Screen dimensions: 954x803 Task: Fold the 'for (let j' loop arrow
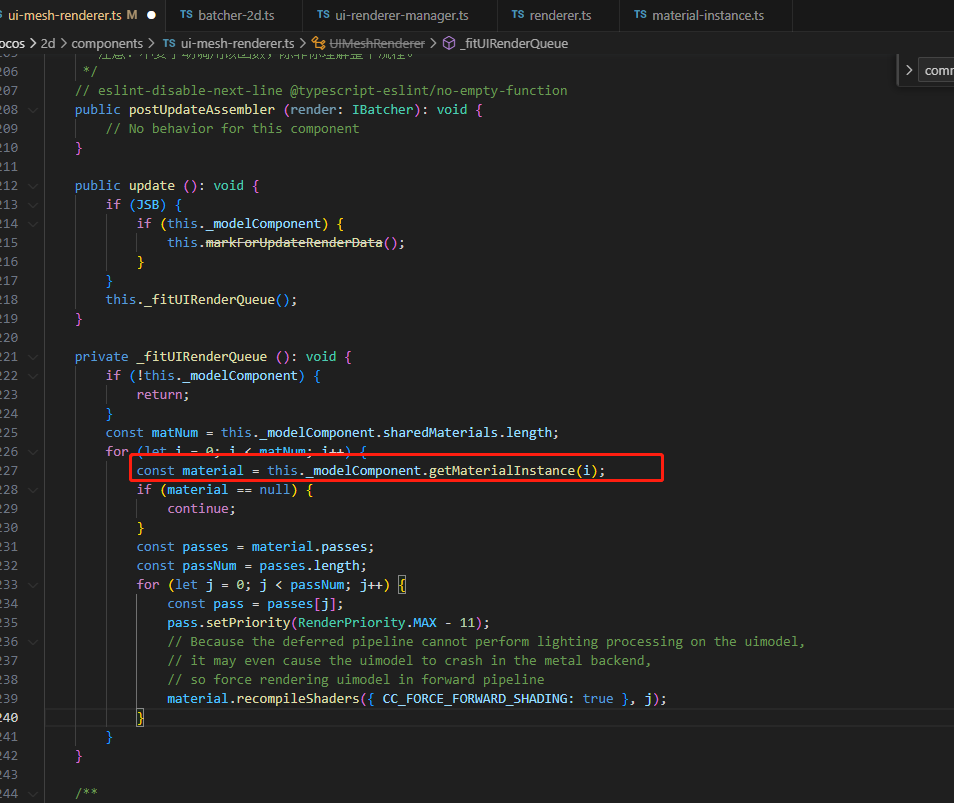[33, 585]
